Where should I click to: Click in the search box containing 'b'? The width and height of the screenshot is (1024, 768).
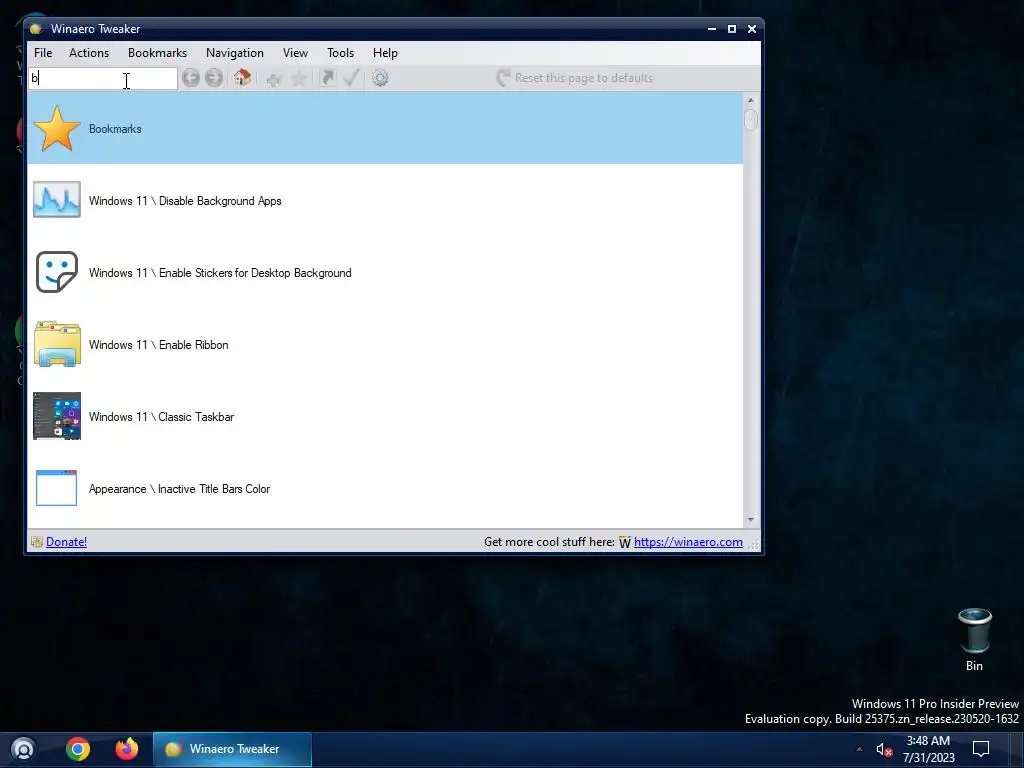pos(103,78)
